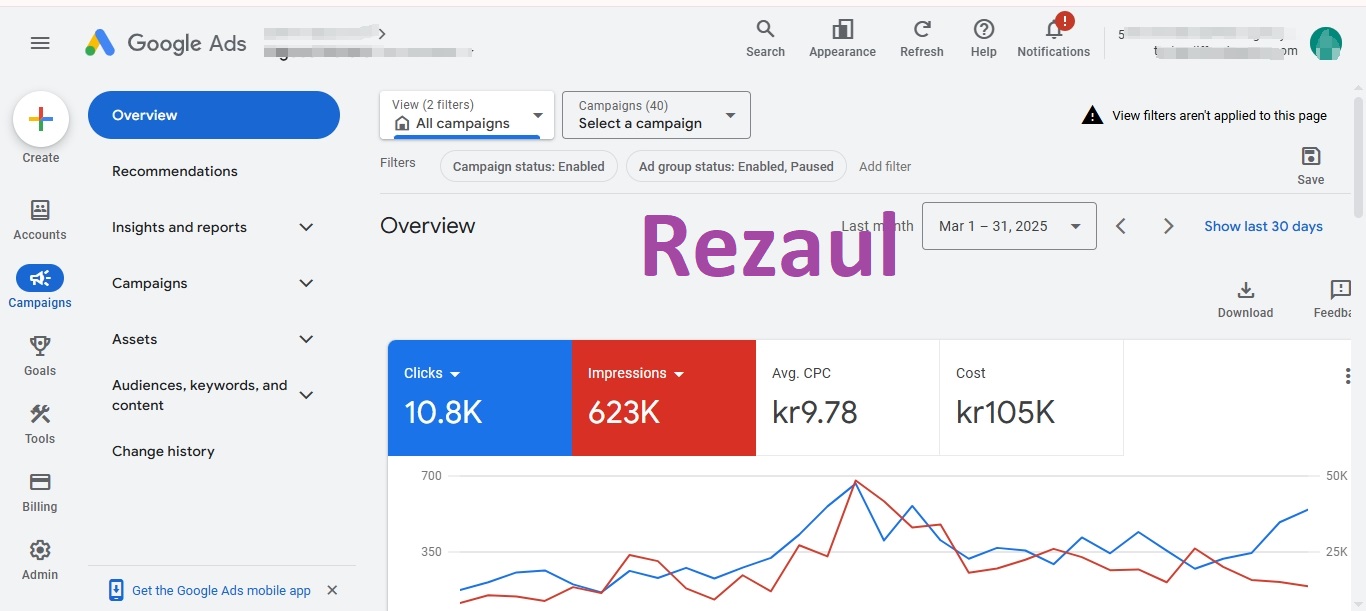Go to the next date period
This screenshot has width=1366, height=611.
coord(1168,226)
